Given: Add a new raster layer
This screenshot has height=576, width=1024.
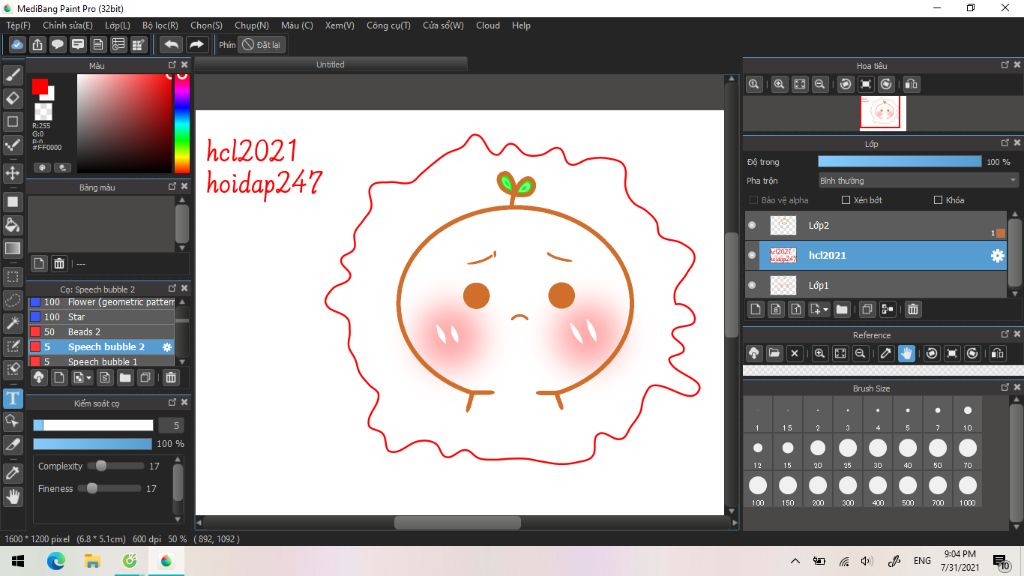Looking at the screenshot, I should pos(756,310).
